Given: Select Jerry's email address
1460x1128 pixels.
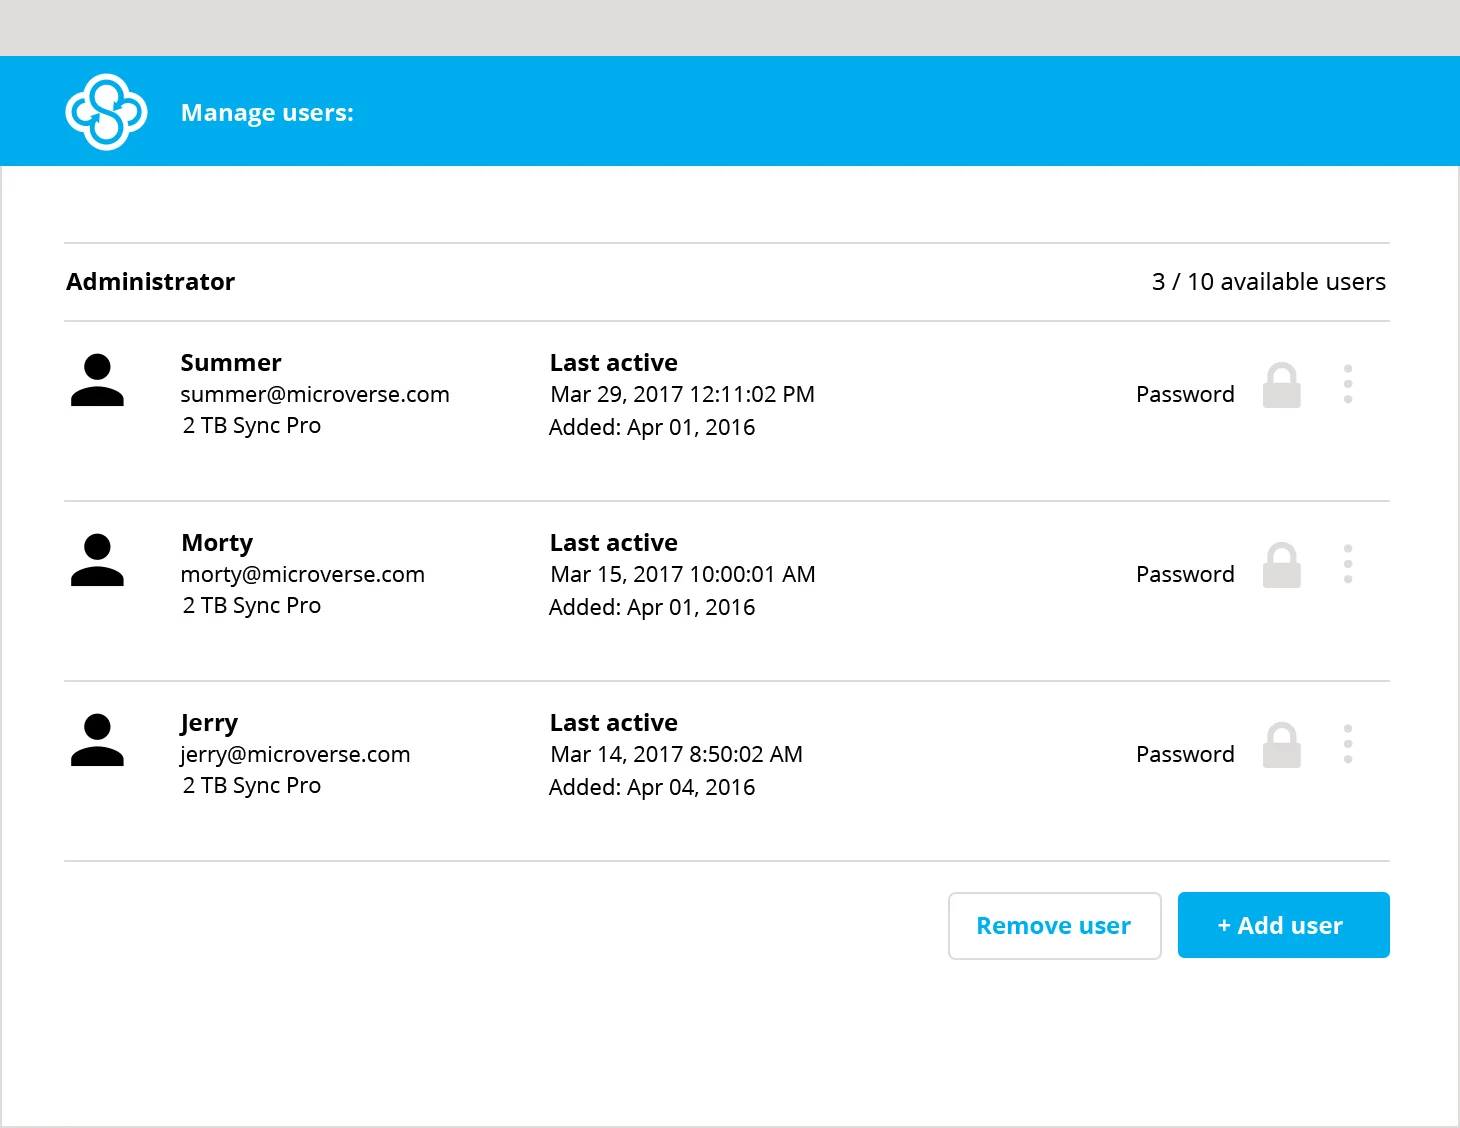Looking at the screenshot, I should click(x=295, y=755).
